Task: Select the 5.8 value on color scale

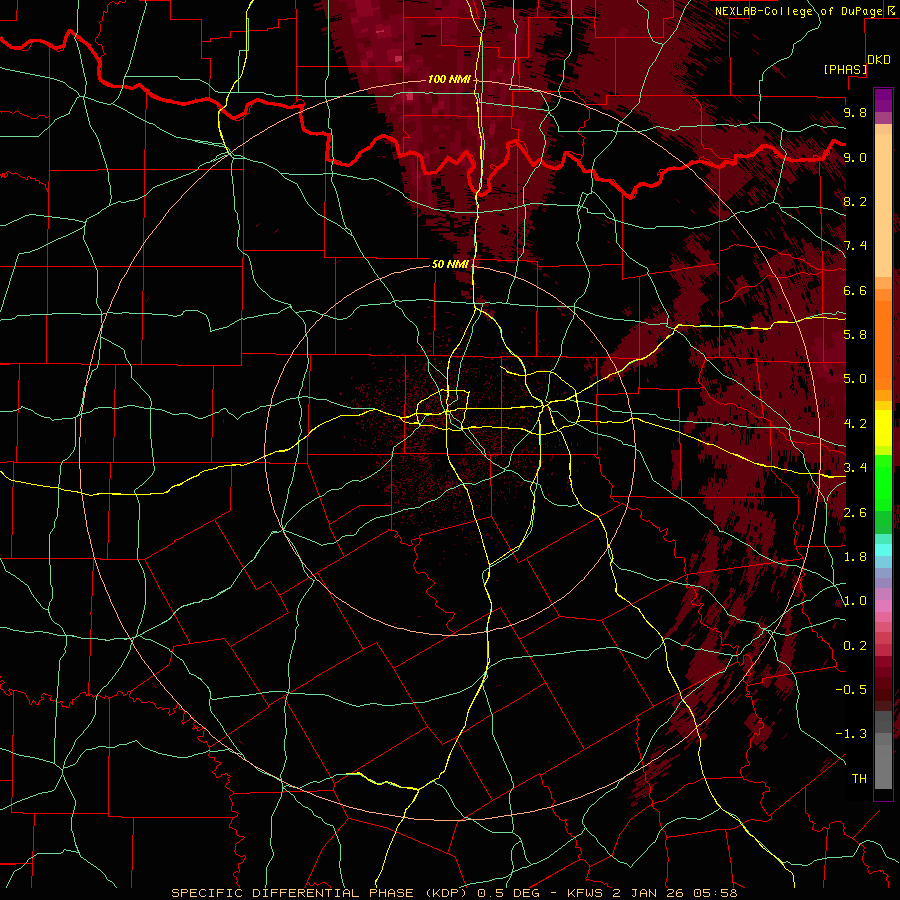Action: click(855, 335)
